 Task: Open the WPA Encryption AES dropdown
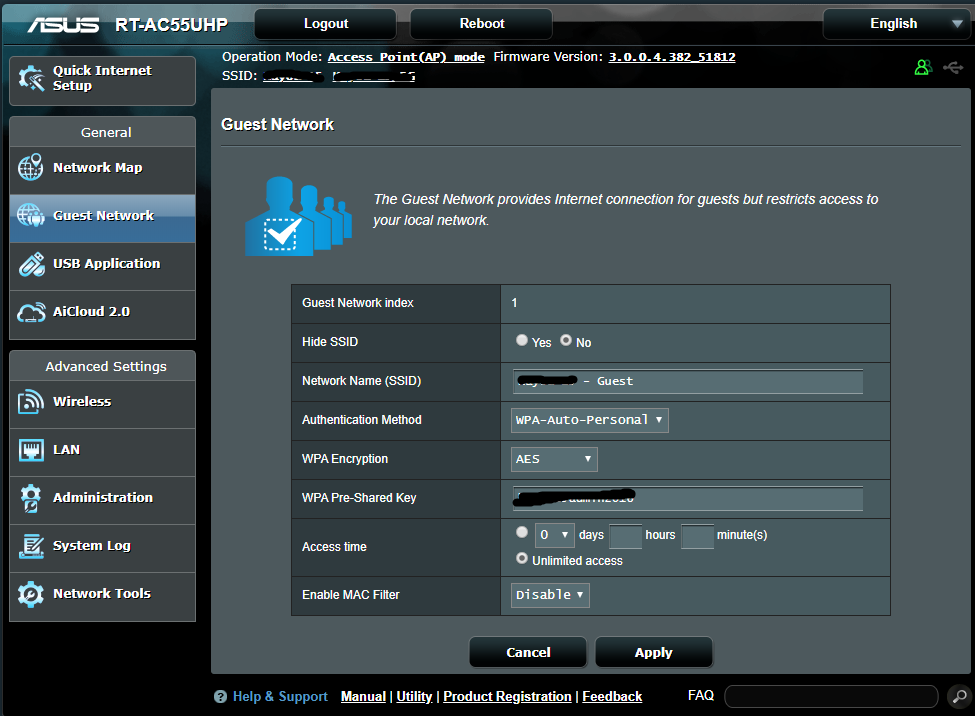[553, 459]
